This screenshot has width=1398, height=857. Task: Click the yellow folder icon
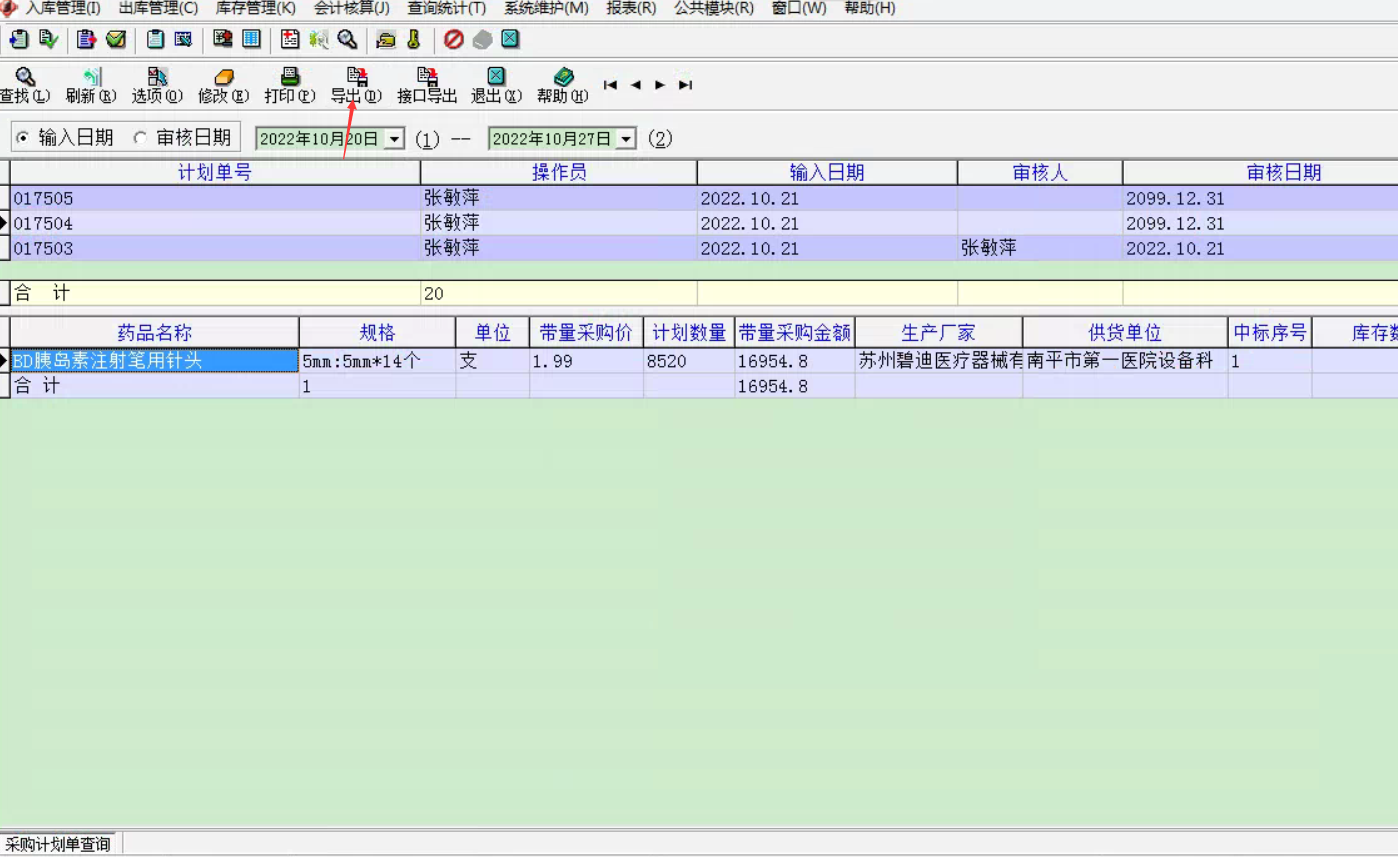pyautogui.click(x=386, y=40)
